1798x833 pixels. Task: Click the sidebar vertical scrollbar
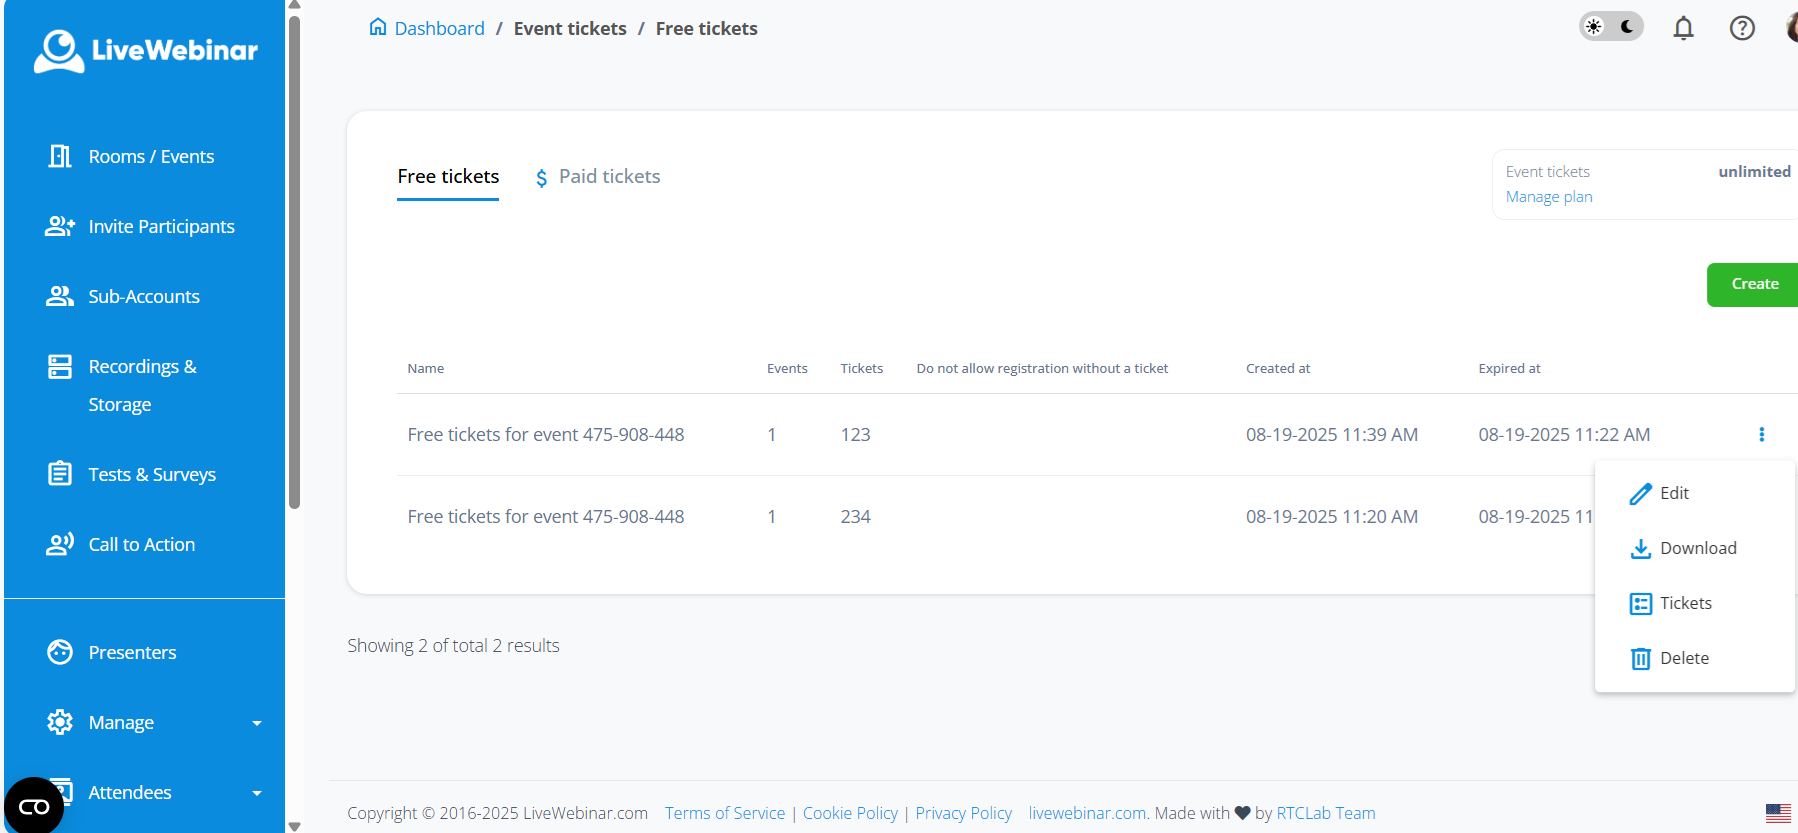point(294,260)
